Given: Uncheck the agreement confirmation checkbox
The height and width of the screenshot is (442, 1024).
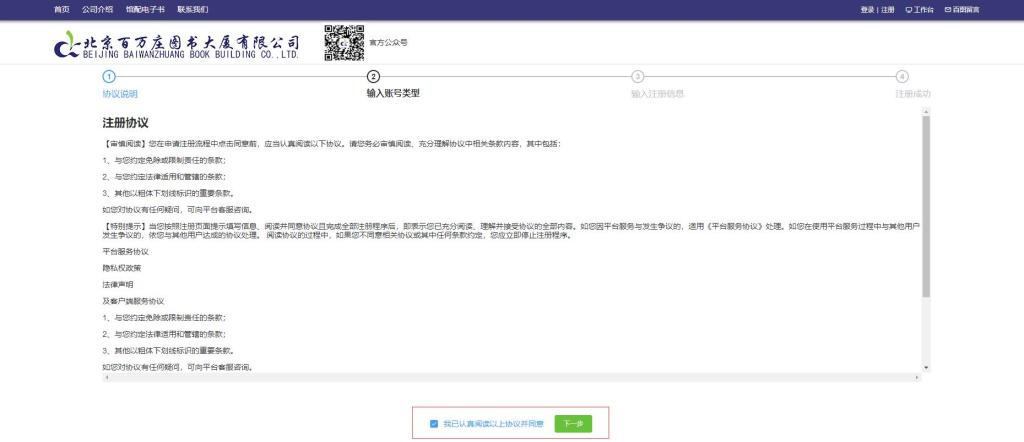Looking at the screenshot, I should [434, 424].
